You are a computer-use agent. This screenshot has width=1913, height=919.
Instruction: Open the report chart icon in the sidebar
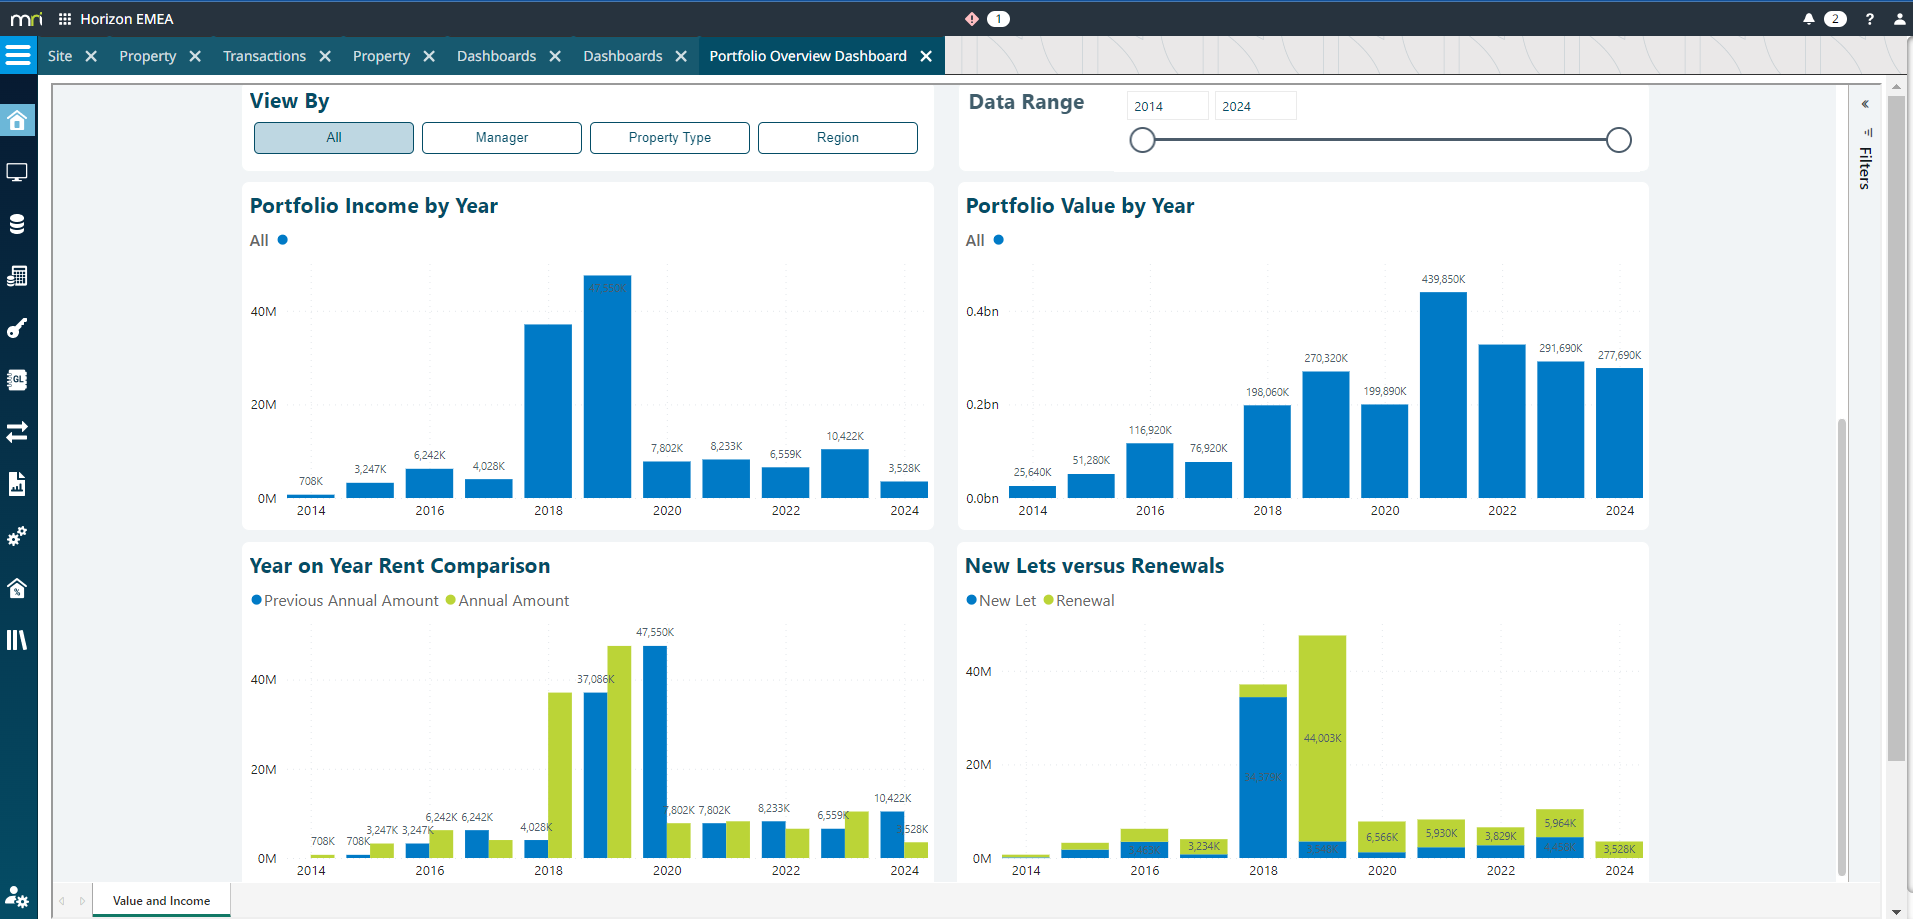click(18, 484)
